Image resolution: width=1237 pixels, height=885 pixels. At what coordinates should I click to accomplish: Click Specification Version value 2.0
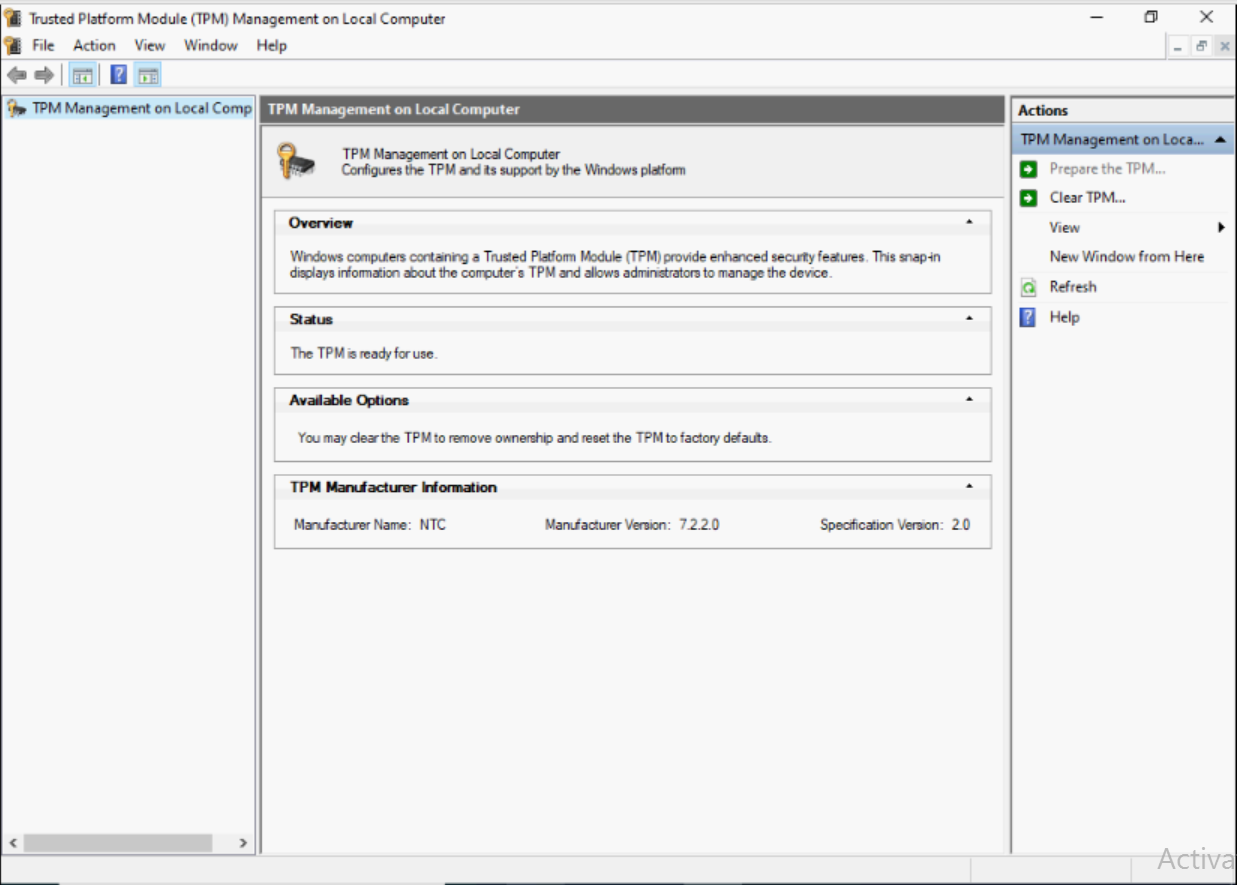[x=960, y=525]
